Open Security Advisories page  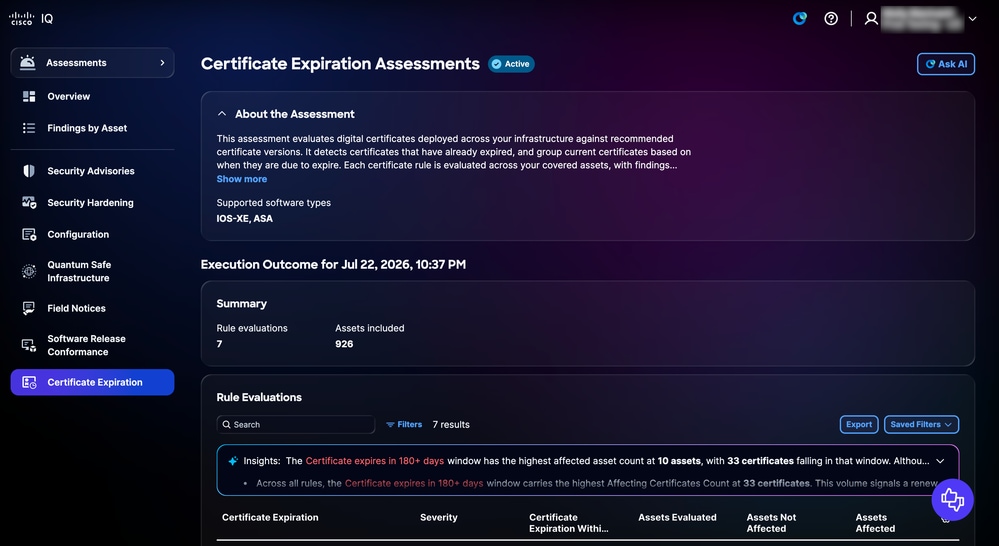pos(92,171)
